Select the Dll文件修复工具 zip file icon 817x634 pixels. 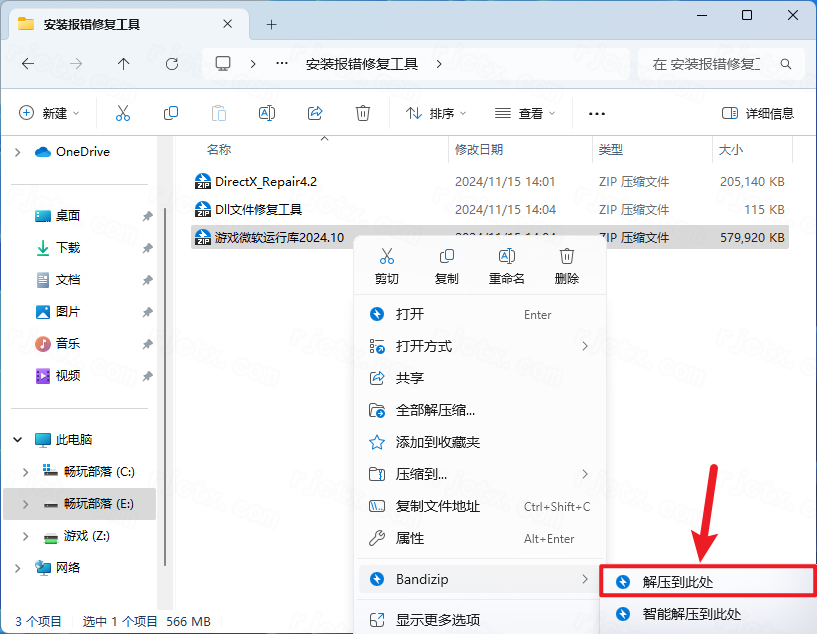pos(203,209)
